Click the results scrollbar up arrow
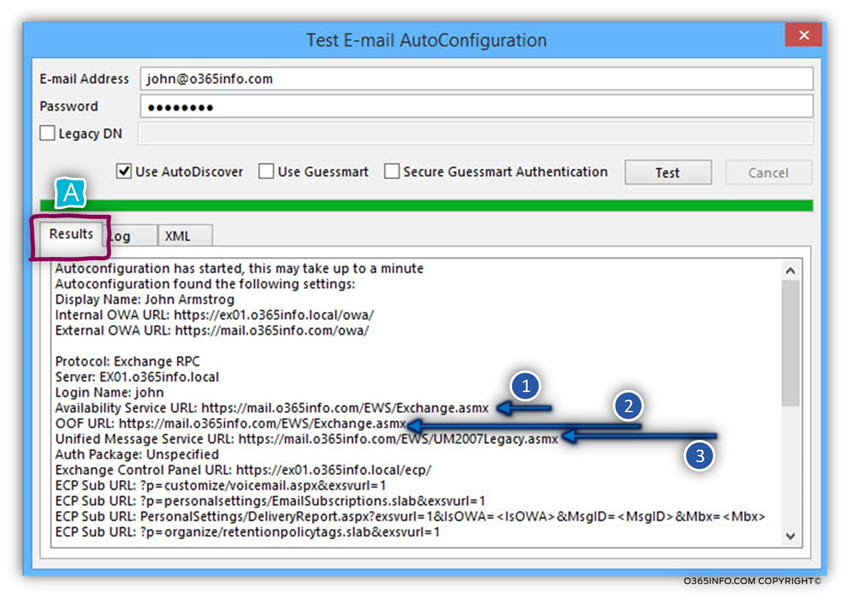The image size is (850, 612). click(x=790, y=270)
